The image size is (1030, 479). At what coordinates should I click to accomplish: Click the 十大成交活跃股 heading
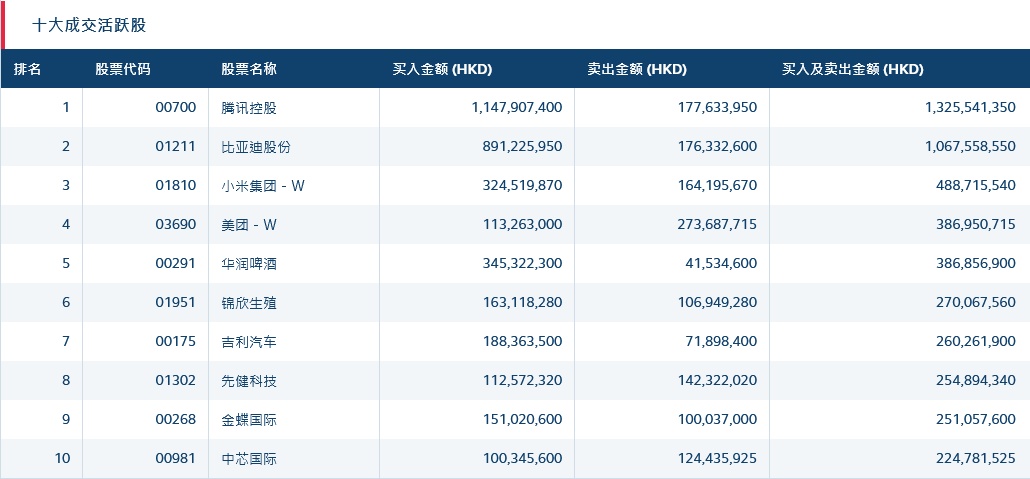89,25
